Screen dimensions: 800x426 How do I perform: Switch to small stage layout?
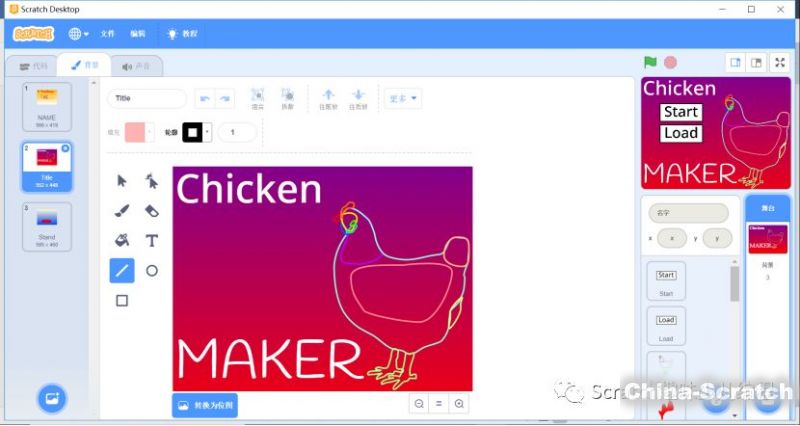(x=736, y=62)
